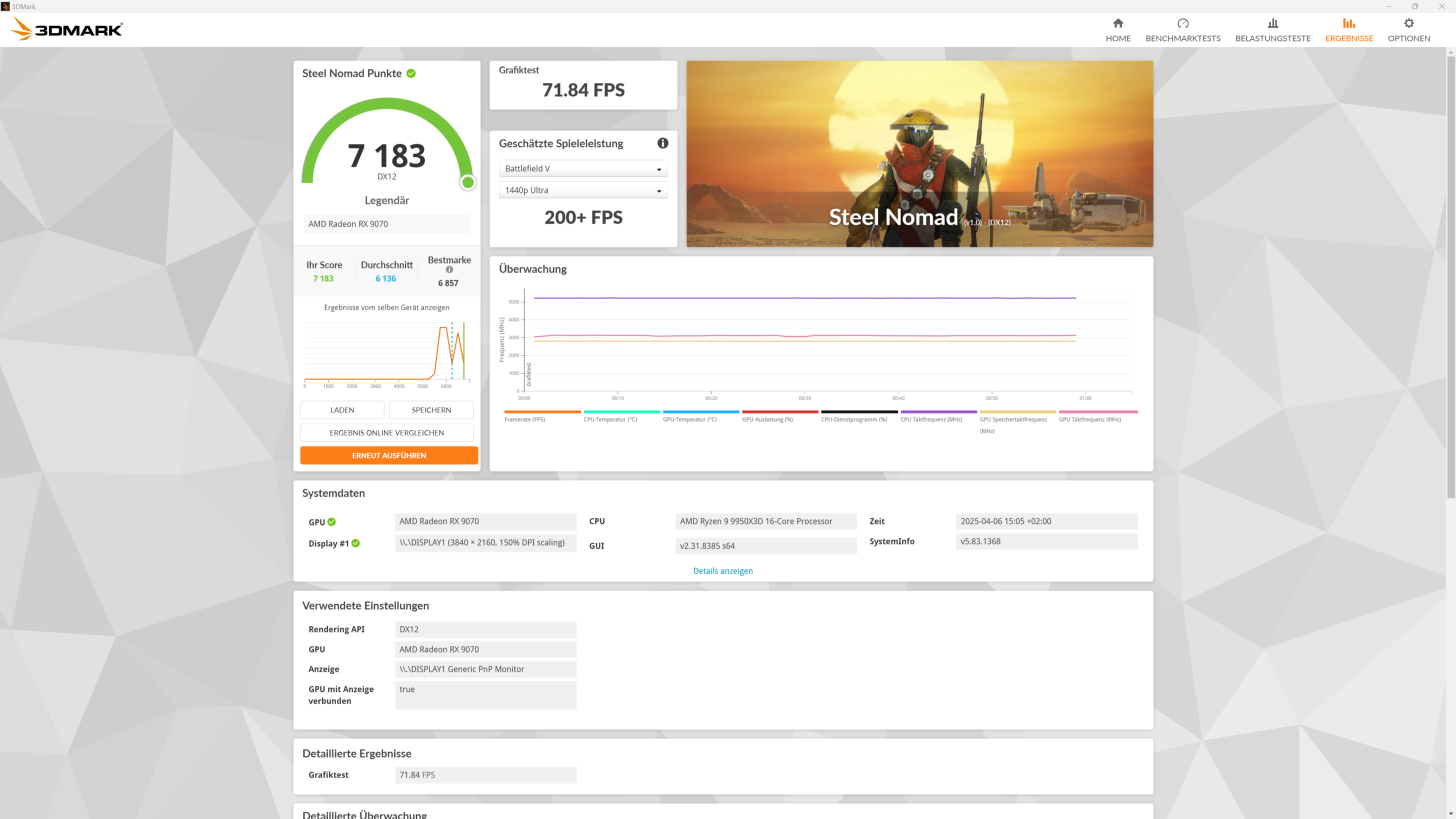Click the info icon beside Geschätzte Spieleleistung
This screenshot has height=819, width=1456.
662,143
